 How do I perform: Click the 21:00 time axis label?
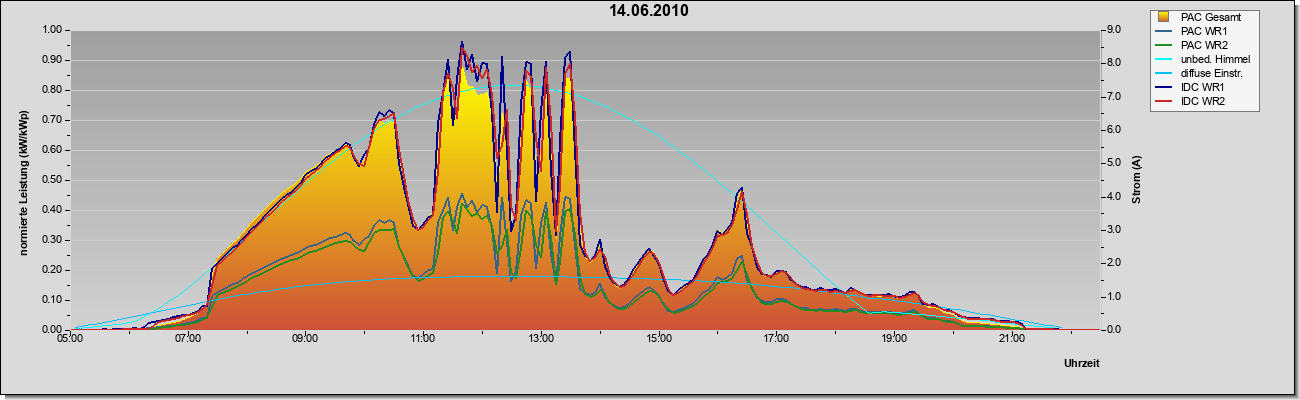pos(1010,339)
